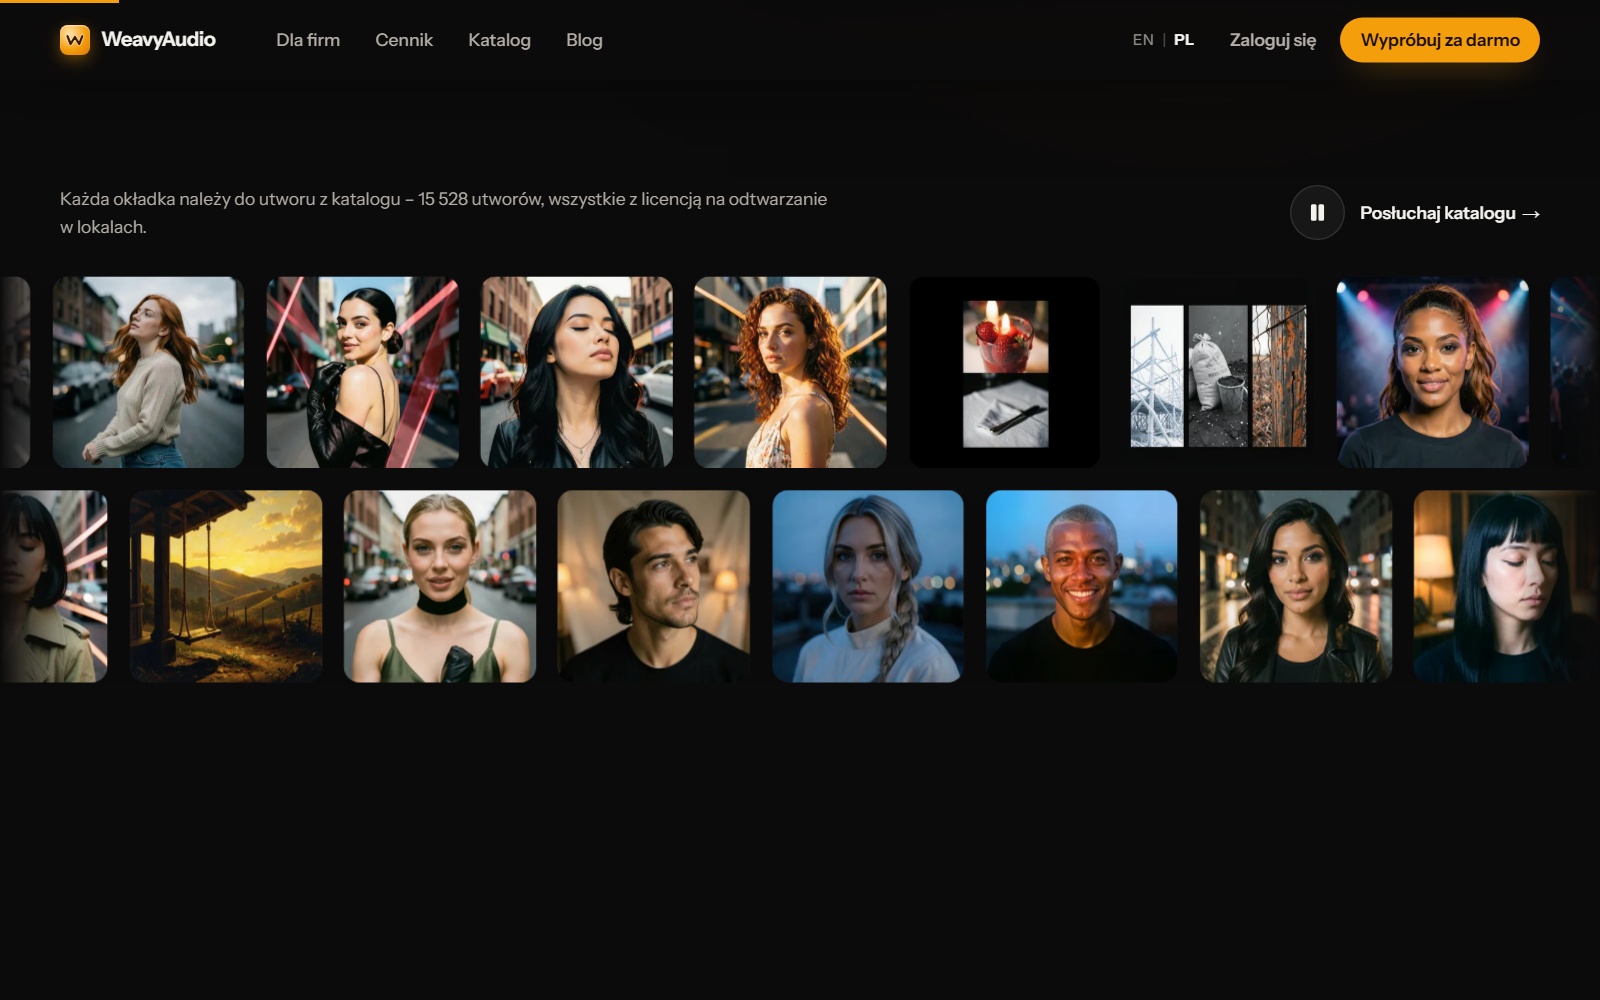The height and width of the screenshot is (1000, 1600).
Task: Select the strawberry candle cover
Action: point(1005,372)
